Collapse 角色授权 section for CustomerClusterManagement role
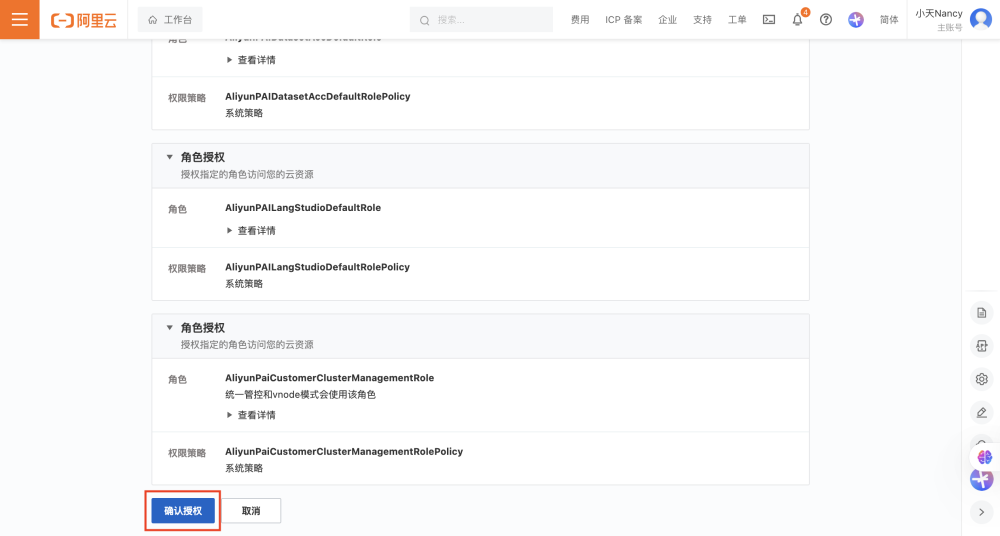The width and height of the screenshot is (1000, 536). click(170, 327)
